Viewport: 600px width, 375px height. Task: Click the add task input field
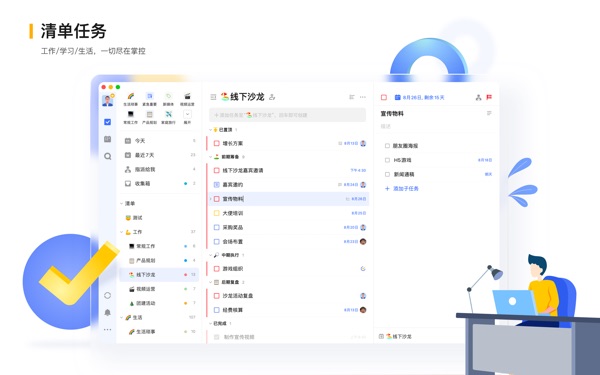tap(287, 115)
